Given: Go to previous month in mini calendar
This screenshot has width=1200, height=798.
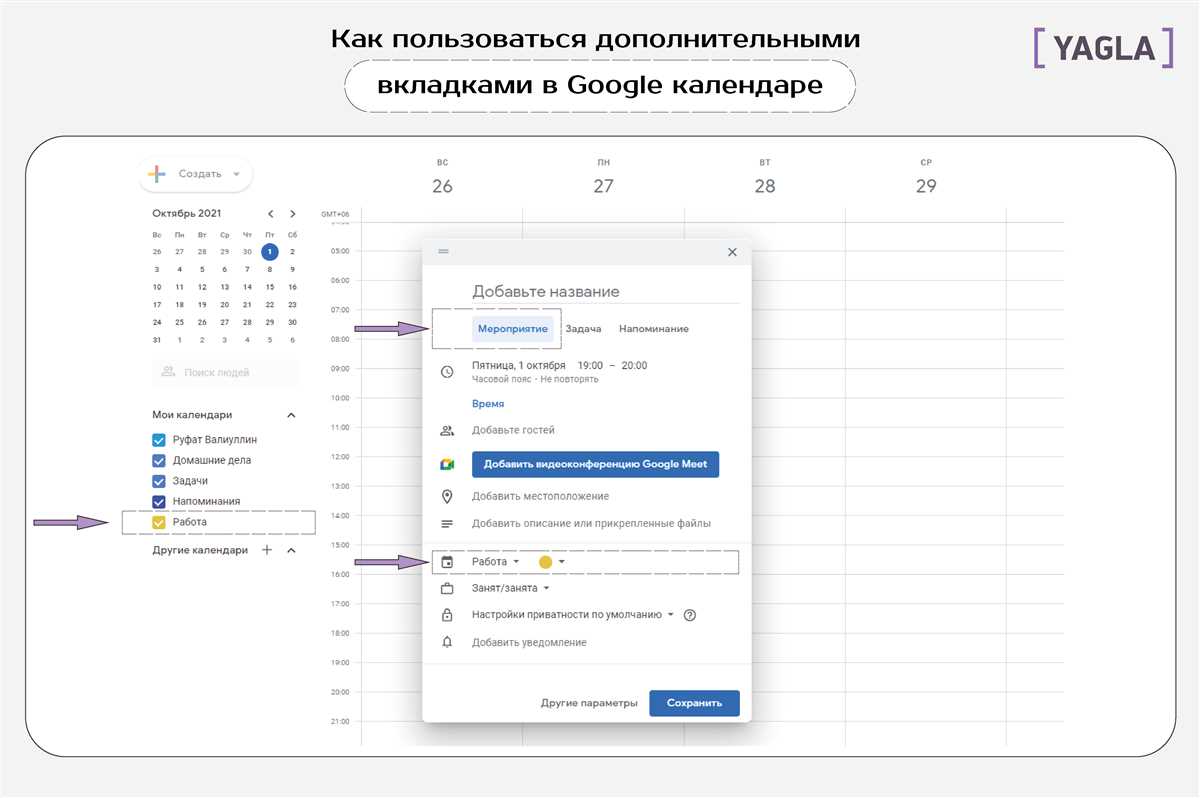Looking at the screenshot, I should [270, 213].
